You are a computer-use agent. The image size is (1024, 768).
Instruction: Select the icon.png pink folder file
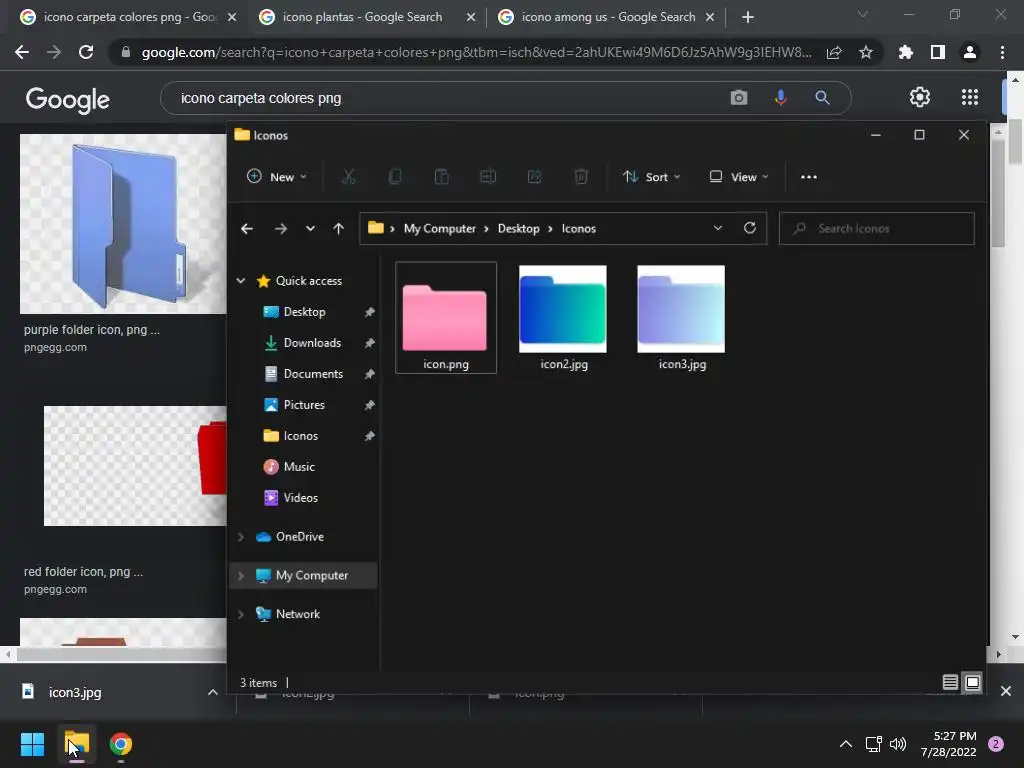tap(446, 317)
